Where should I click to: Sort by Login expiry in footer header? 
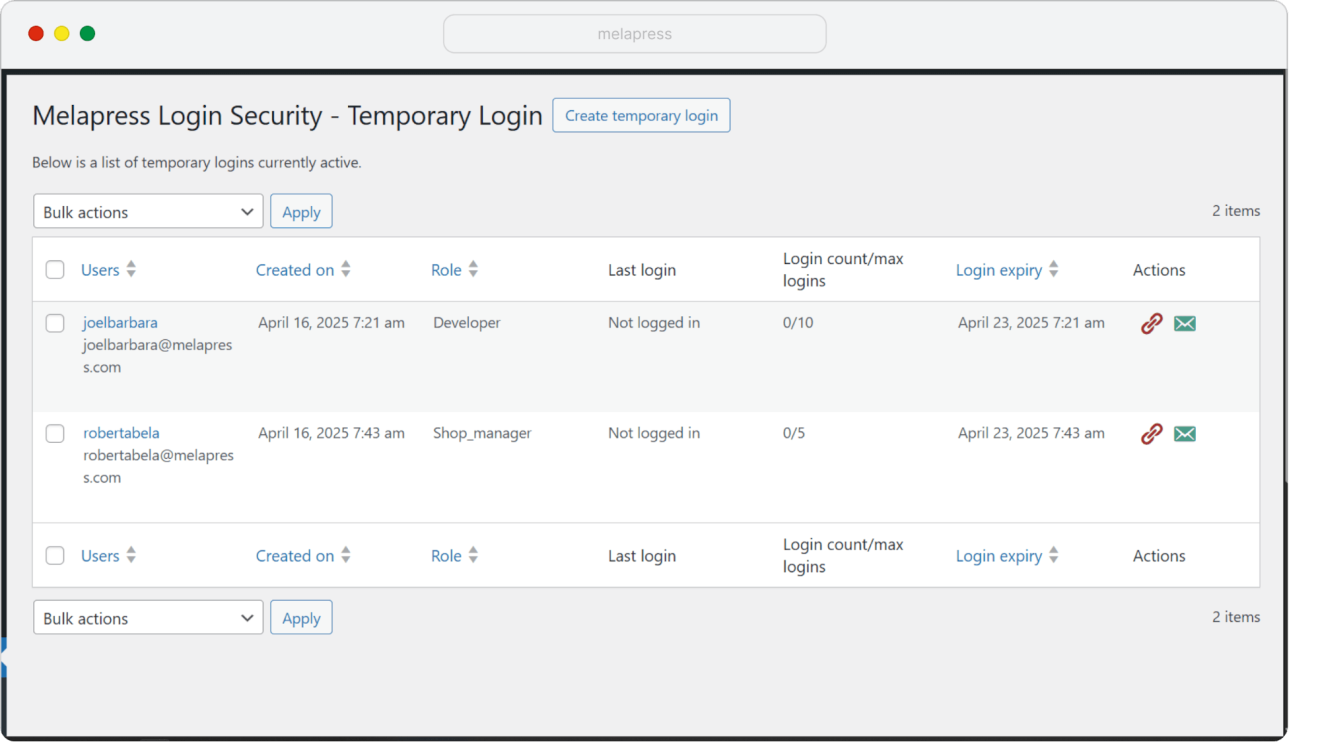pos(999,556)
